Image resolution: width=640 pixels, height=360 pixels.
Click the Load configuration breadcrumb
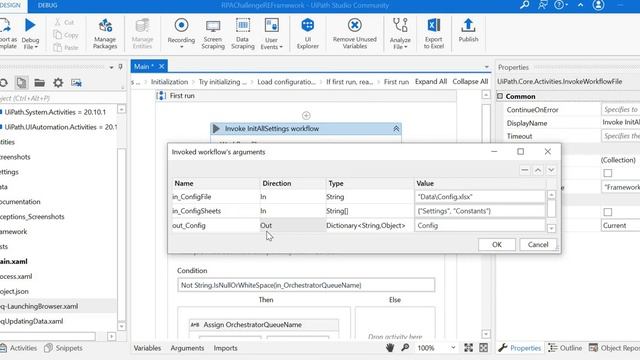coord(286,82)
